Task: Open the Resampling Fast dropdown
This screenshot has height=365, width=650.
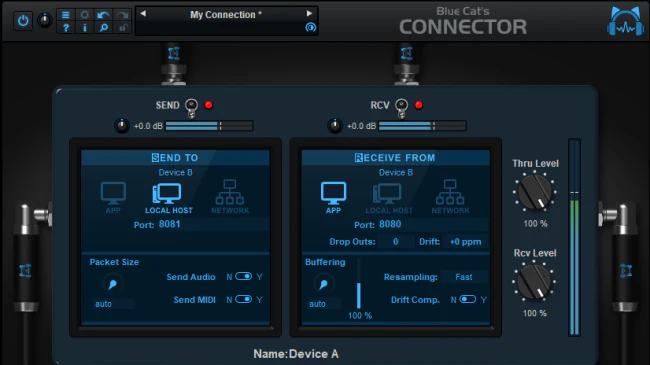Action: pyautogui.click(x=464, y=277)
